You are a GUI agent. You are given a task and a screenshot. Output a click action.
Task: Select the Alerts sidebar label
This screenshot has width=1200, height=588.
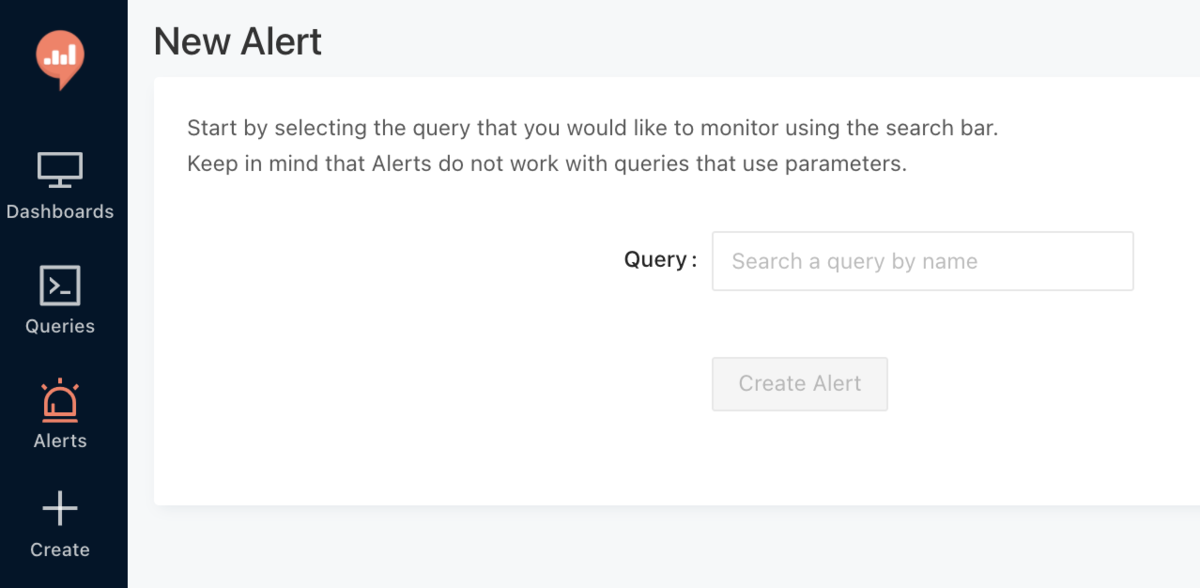(x=60, y=441)
